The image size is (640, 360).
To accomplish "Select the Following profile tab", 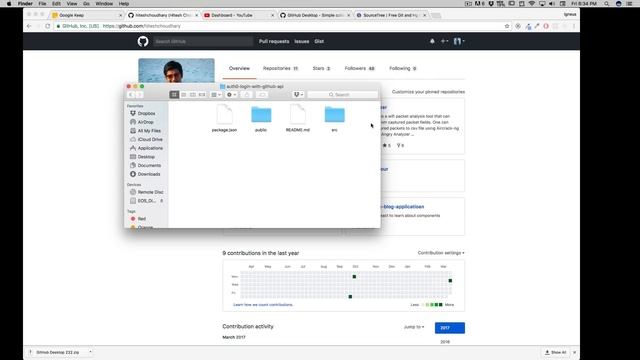I will pyautogui.click(x=402, y=69).
